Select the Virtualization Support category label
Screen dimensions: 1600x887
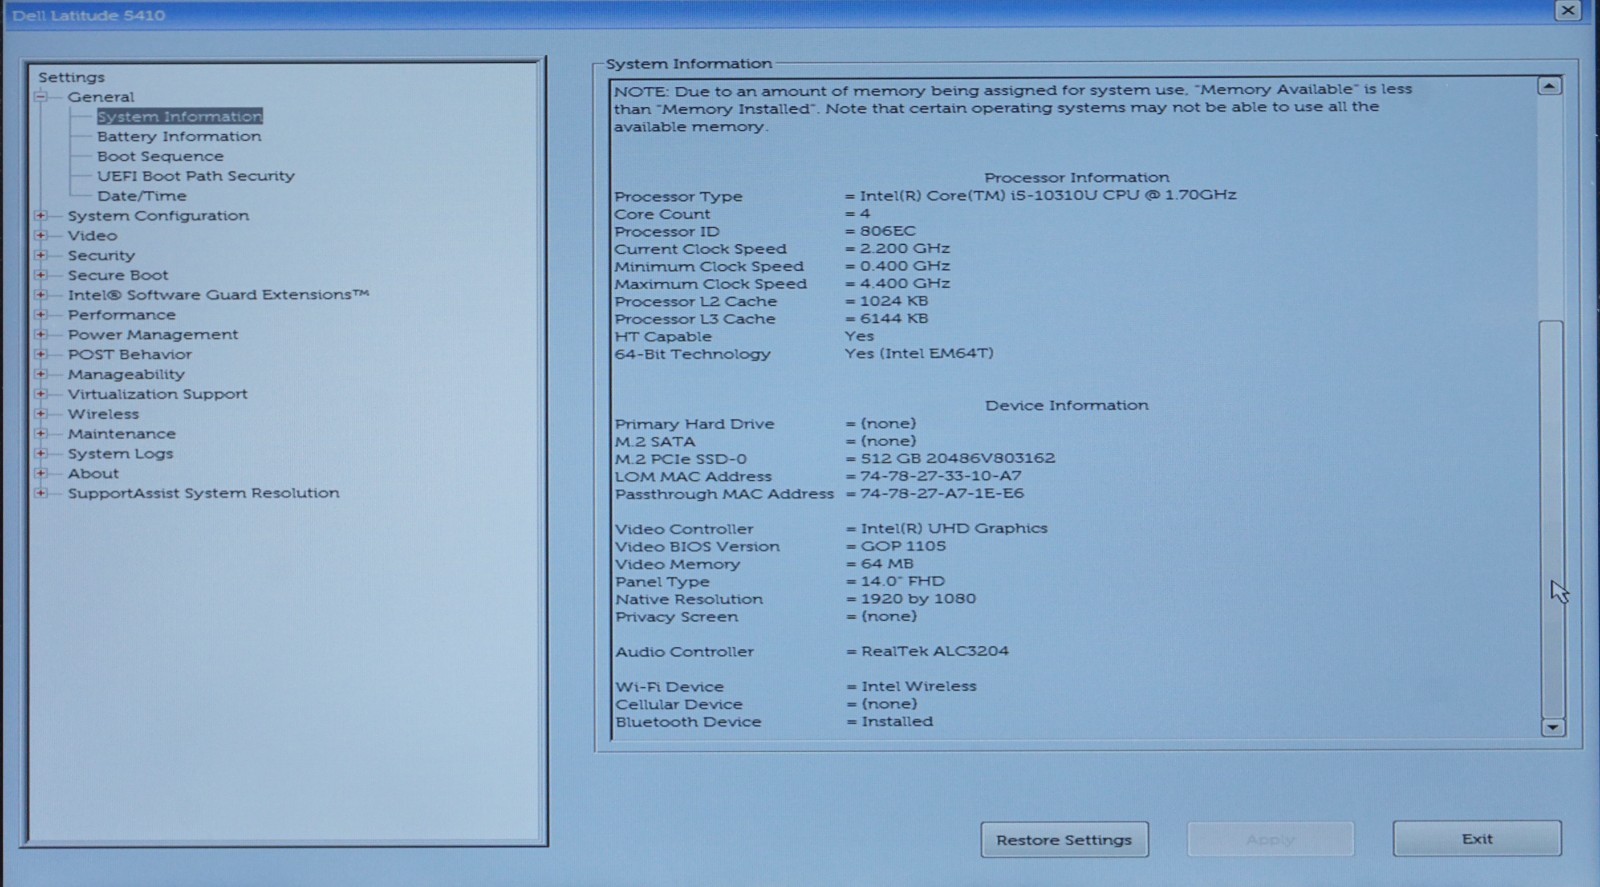pos(157,394)
